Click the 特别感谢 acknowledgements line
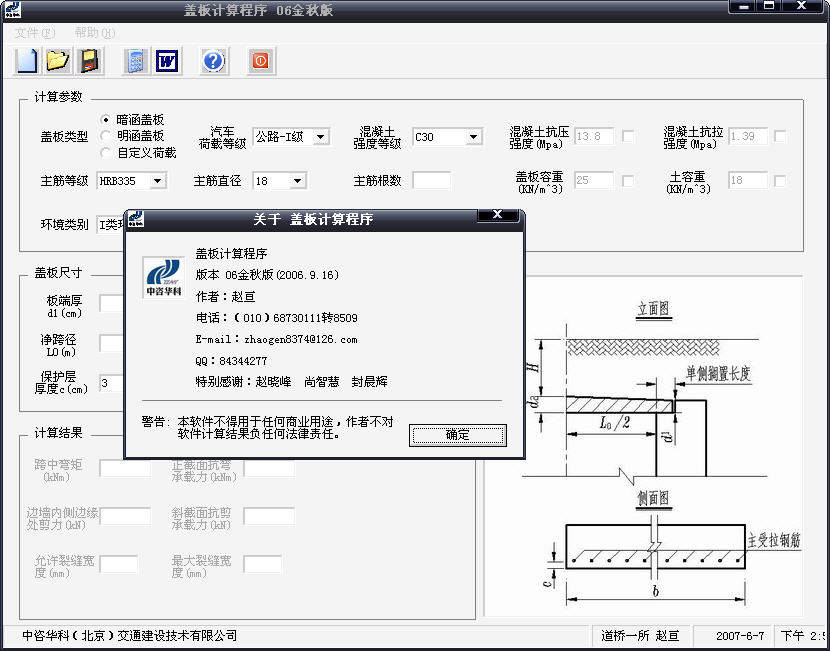This screenshot has width=830, height=651. pyautogui.click(x=291, y=382)
